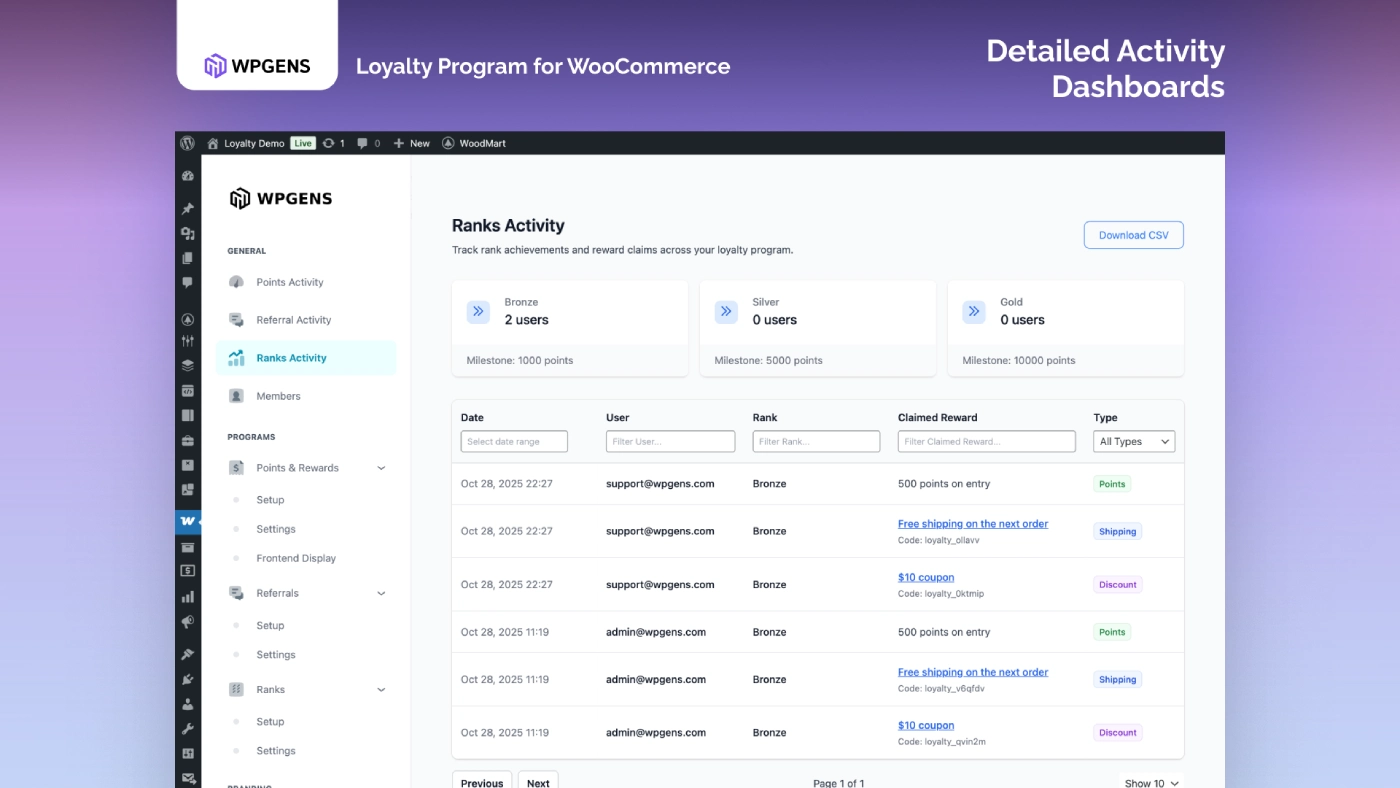Click the Select date range field

point(514,441)
